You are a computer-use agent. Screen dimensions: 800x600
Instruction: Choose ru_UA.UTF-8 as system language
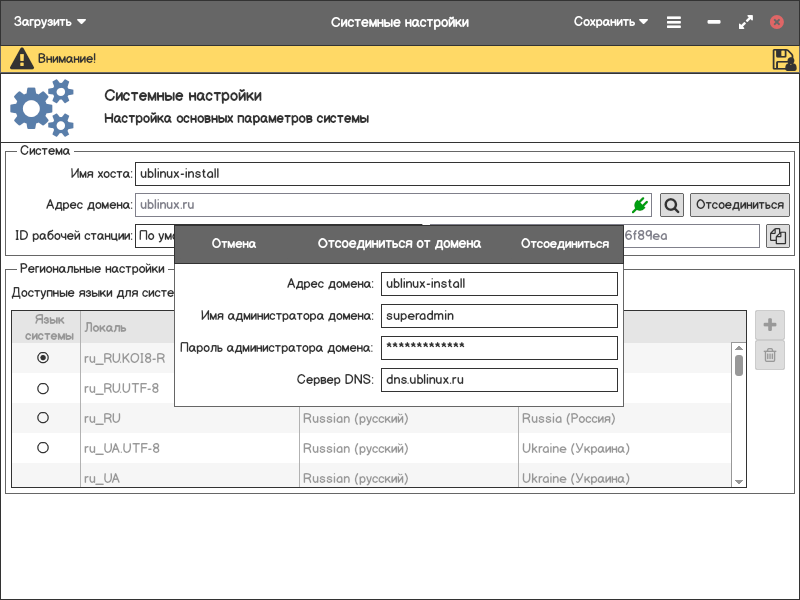click(43, 448)
